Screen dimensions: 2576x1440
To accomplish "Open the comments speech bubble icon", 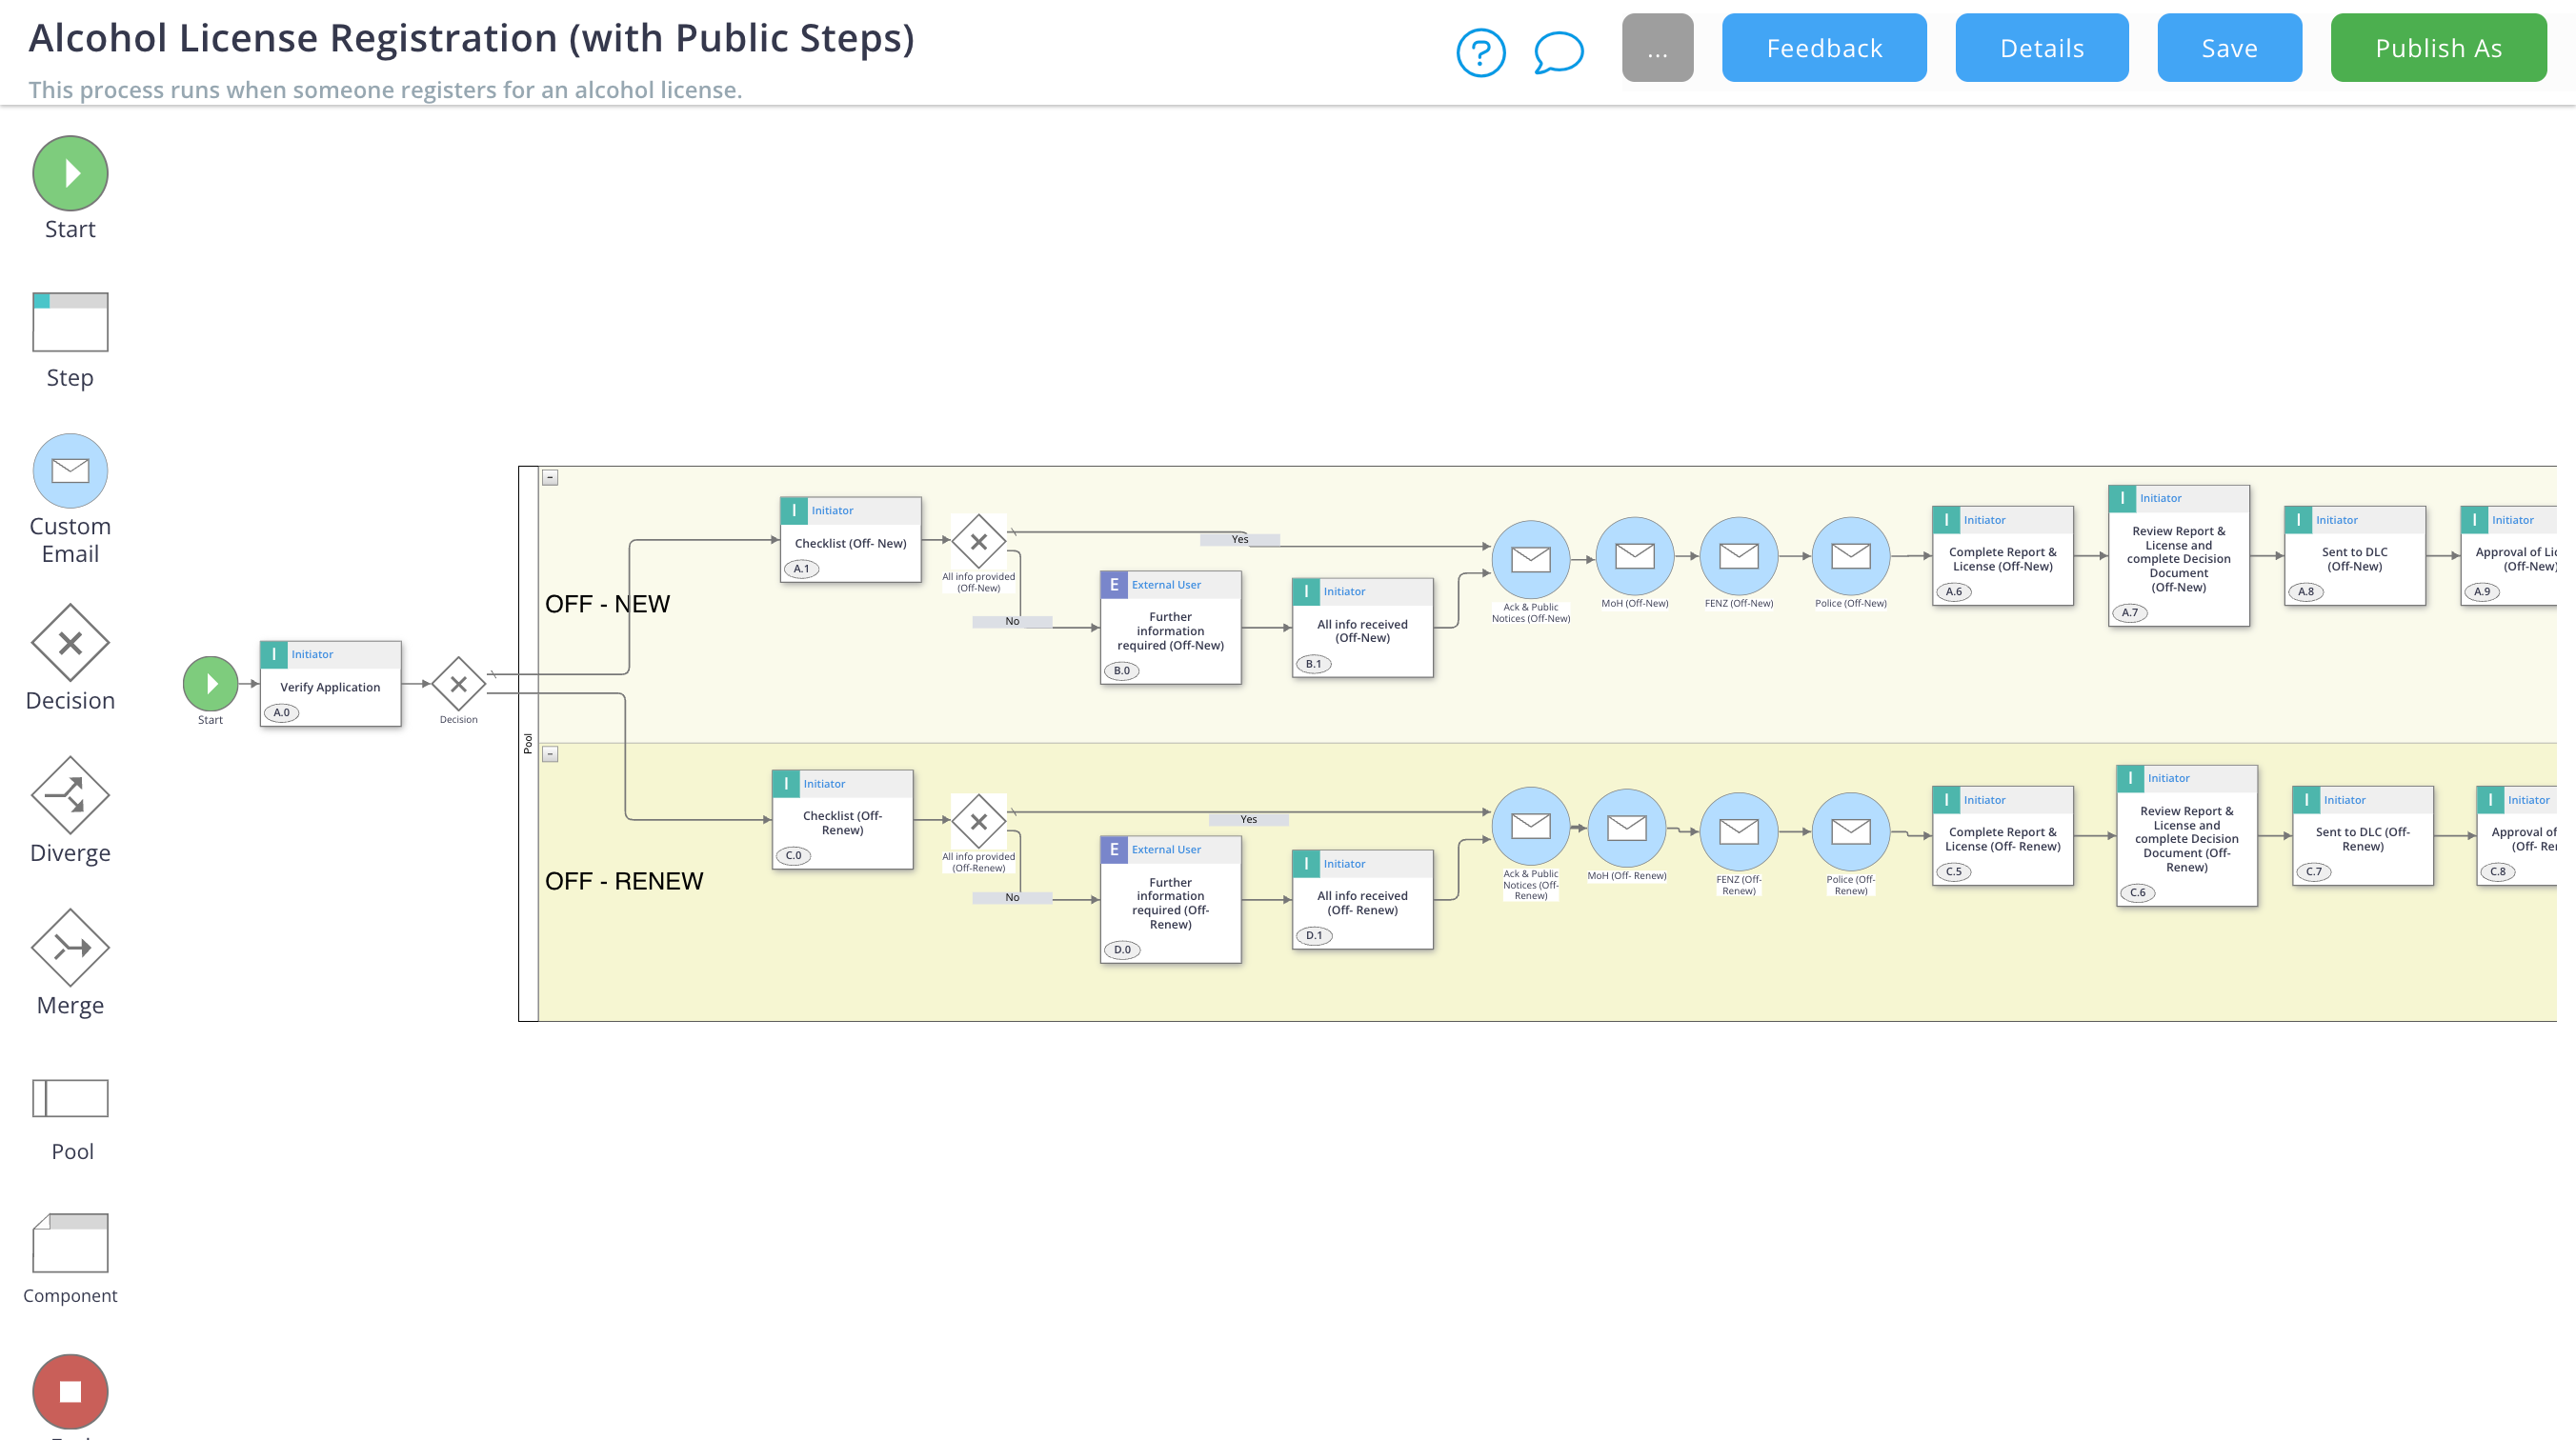I will click(1558, 52).
